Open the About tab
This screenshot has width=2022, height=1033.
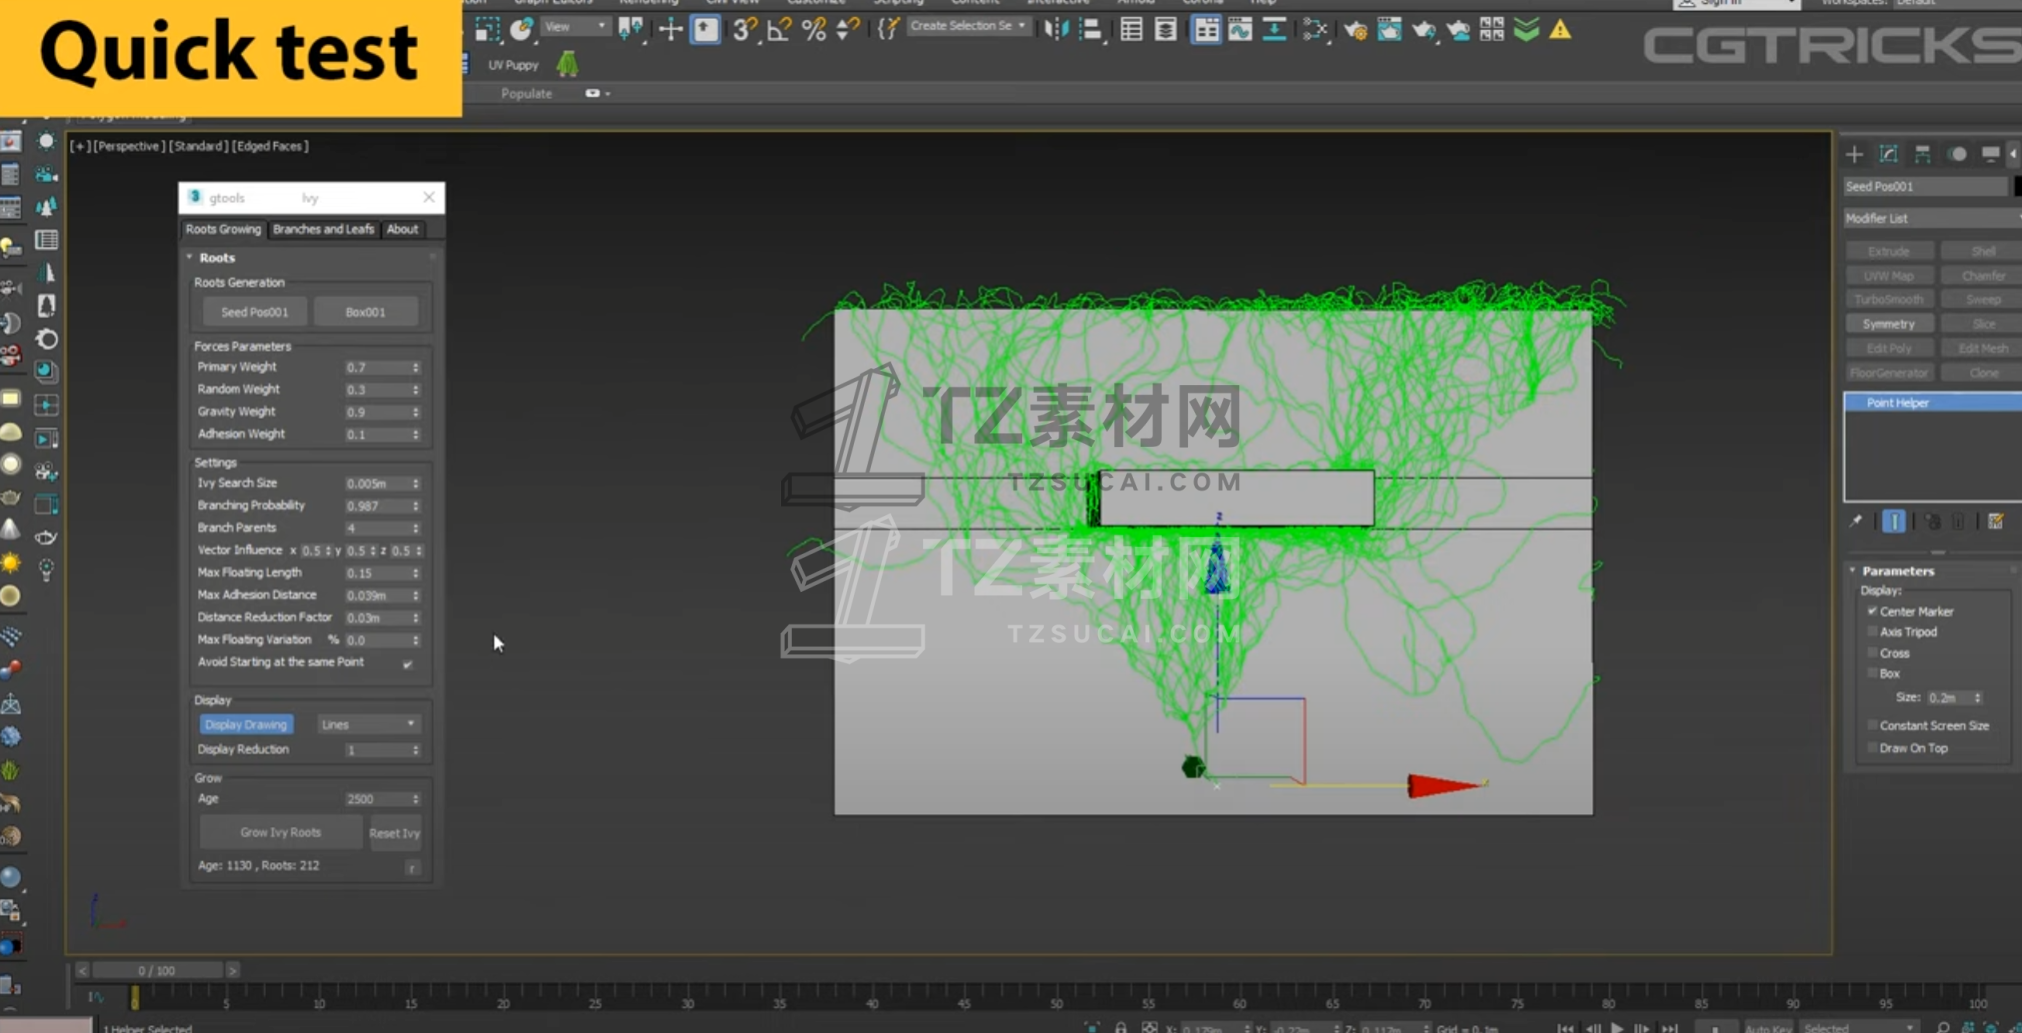click(x=402, y=229)
